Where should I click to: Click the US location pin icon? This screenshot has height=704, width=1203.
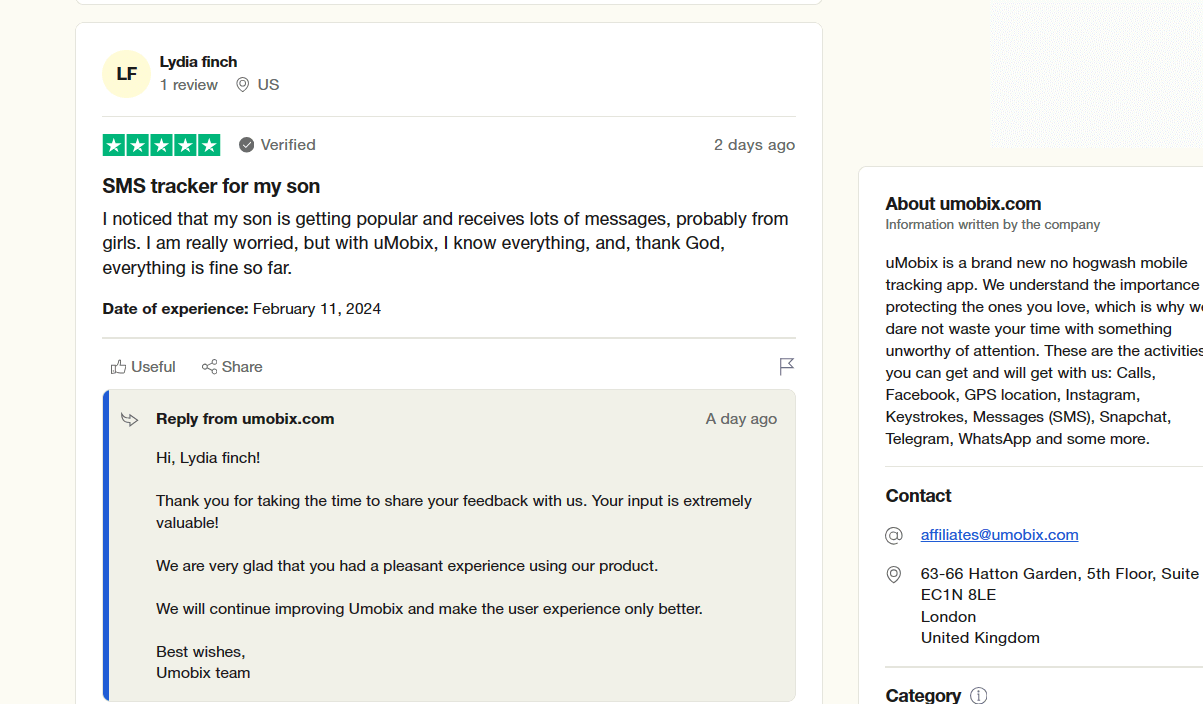tap(242, 85)
